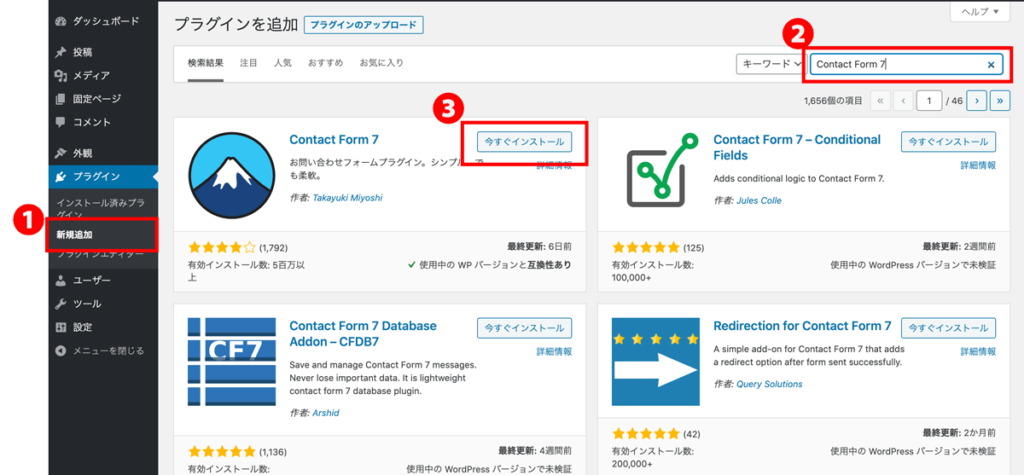Select インストール済みプラグイン submenu item
This screenshot has height=475, width=1024.
click(100, 208)
